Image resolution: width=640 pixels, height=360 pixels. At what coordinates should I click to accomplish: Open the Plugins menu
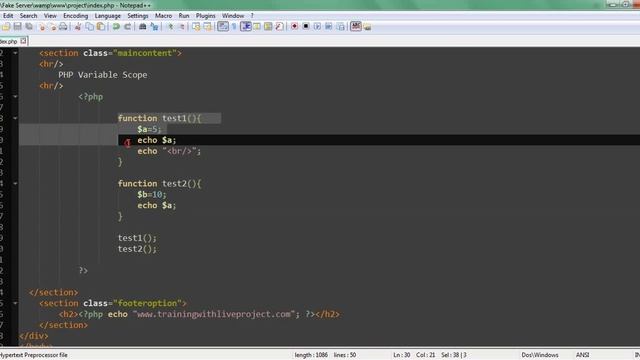205,16
